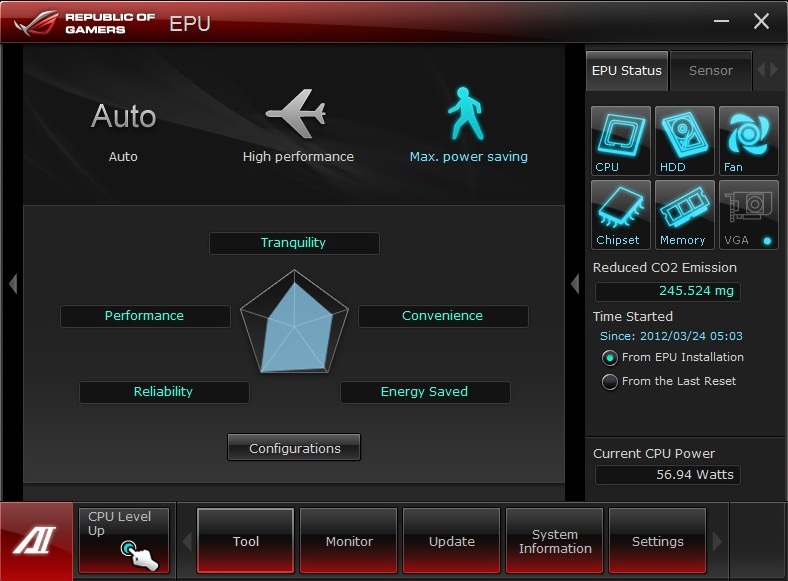Show the previous status tab with left arrow
This screenshot has height=581, width=788.
[x=761, y=70]
